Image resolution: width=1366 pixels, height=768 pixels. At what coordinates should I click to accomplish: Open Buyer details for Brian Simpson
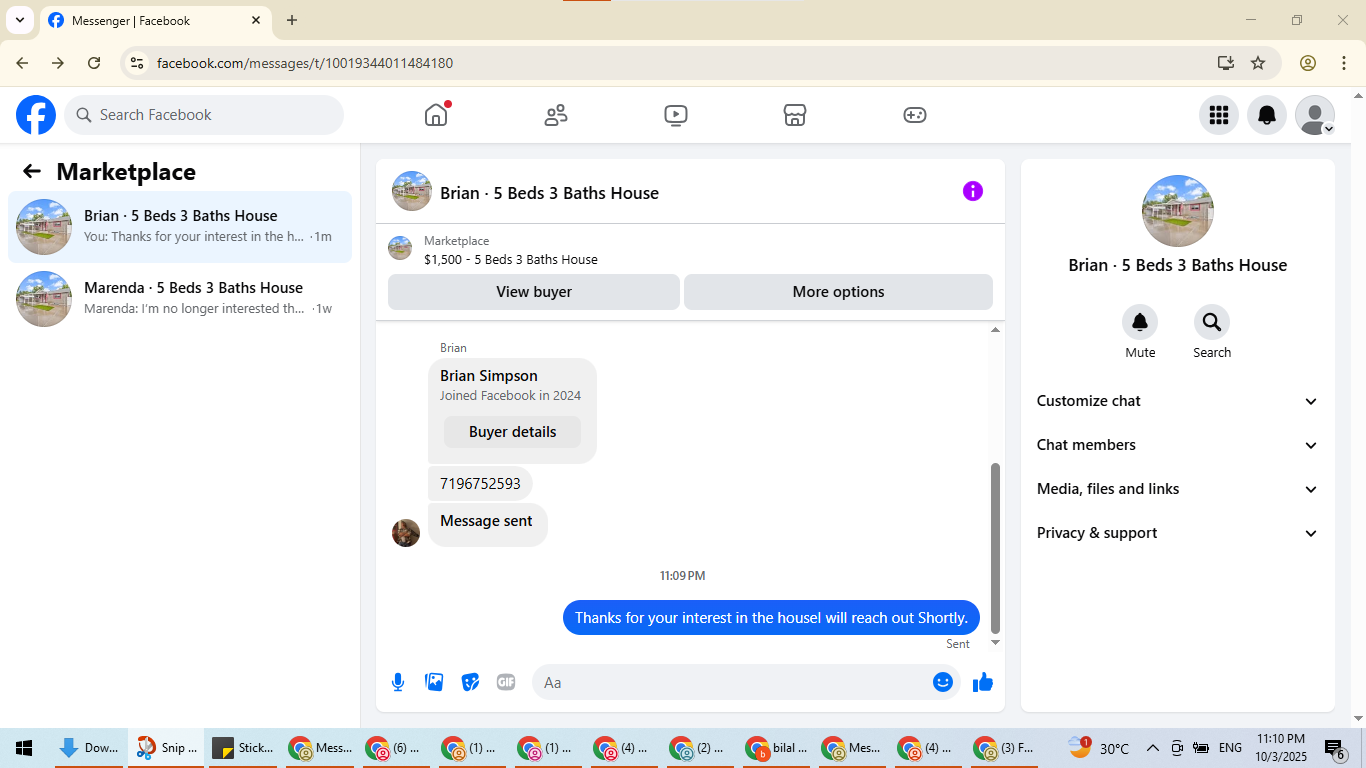(x=512, y=432)
